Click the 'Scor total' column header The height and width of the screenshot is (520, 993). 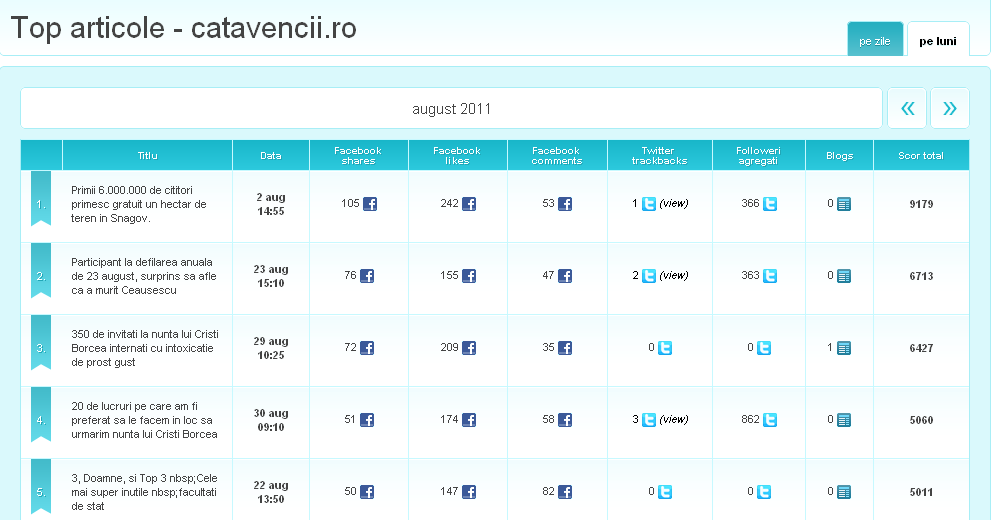tap(921, 156)
